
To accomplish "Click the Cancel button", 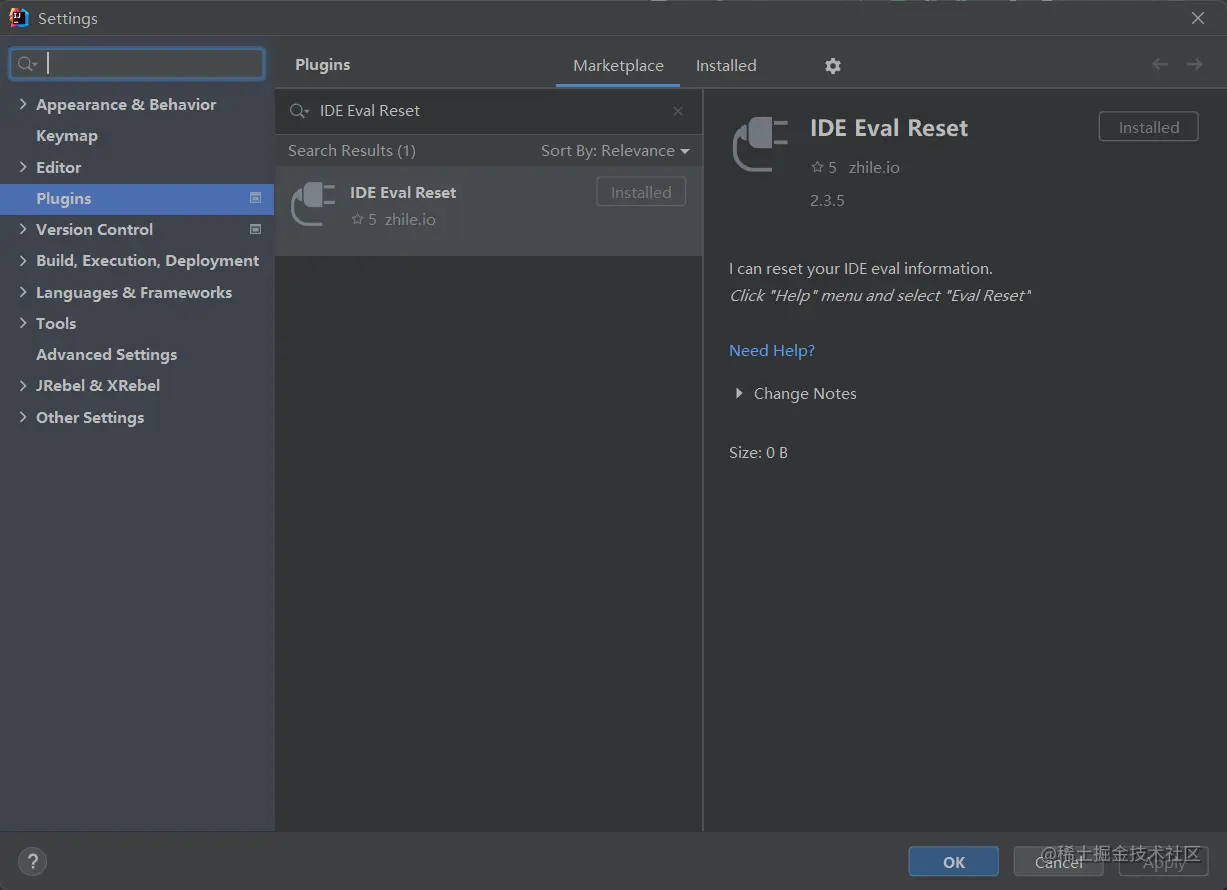I will tap(1059, 862).
